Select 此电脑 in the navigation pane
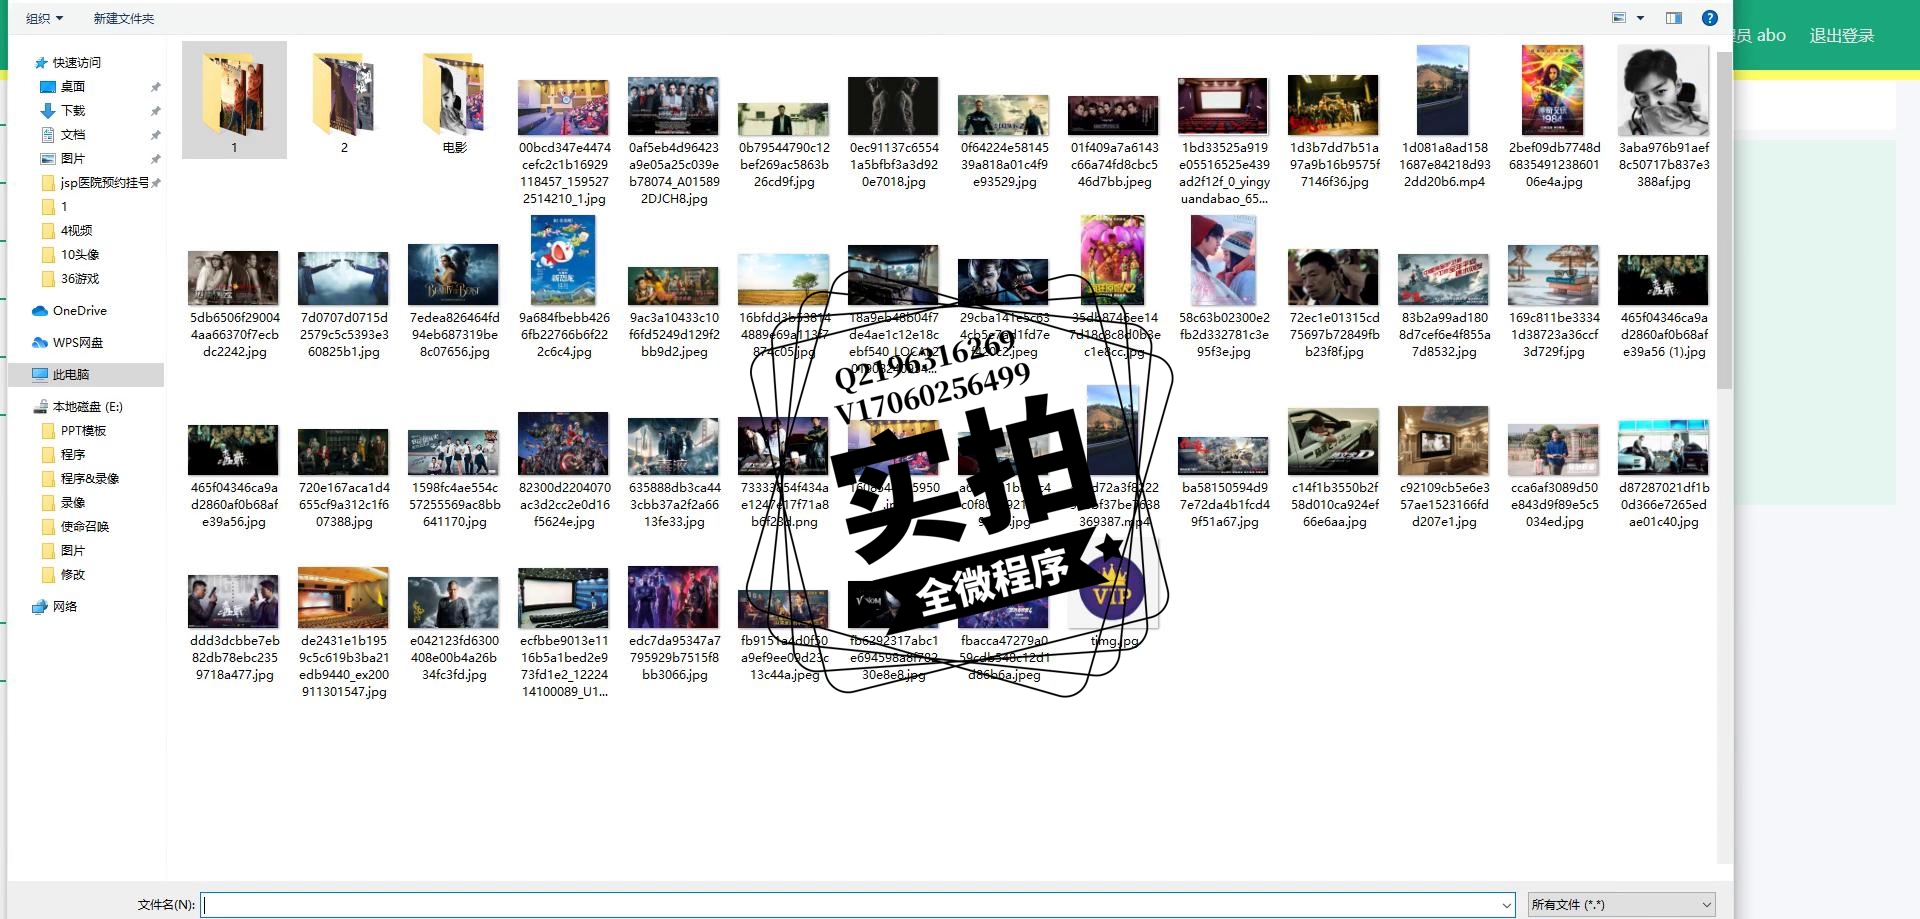Screen dimensions: 1920x919 pos(70,375)
